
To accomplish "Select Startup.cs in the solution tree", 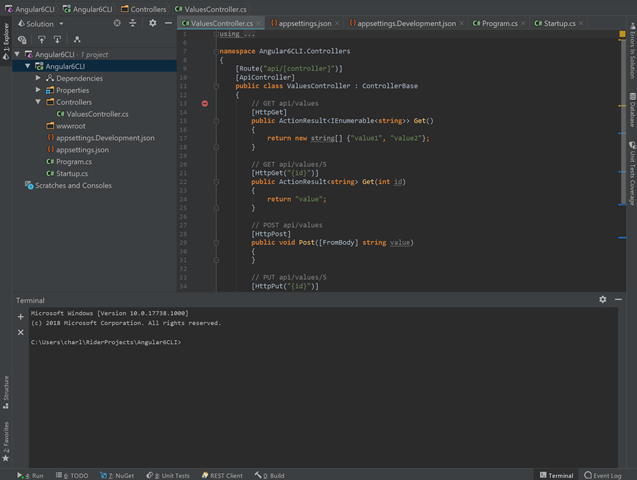I will (71, 173).
